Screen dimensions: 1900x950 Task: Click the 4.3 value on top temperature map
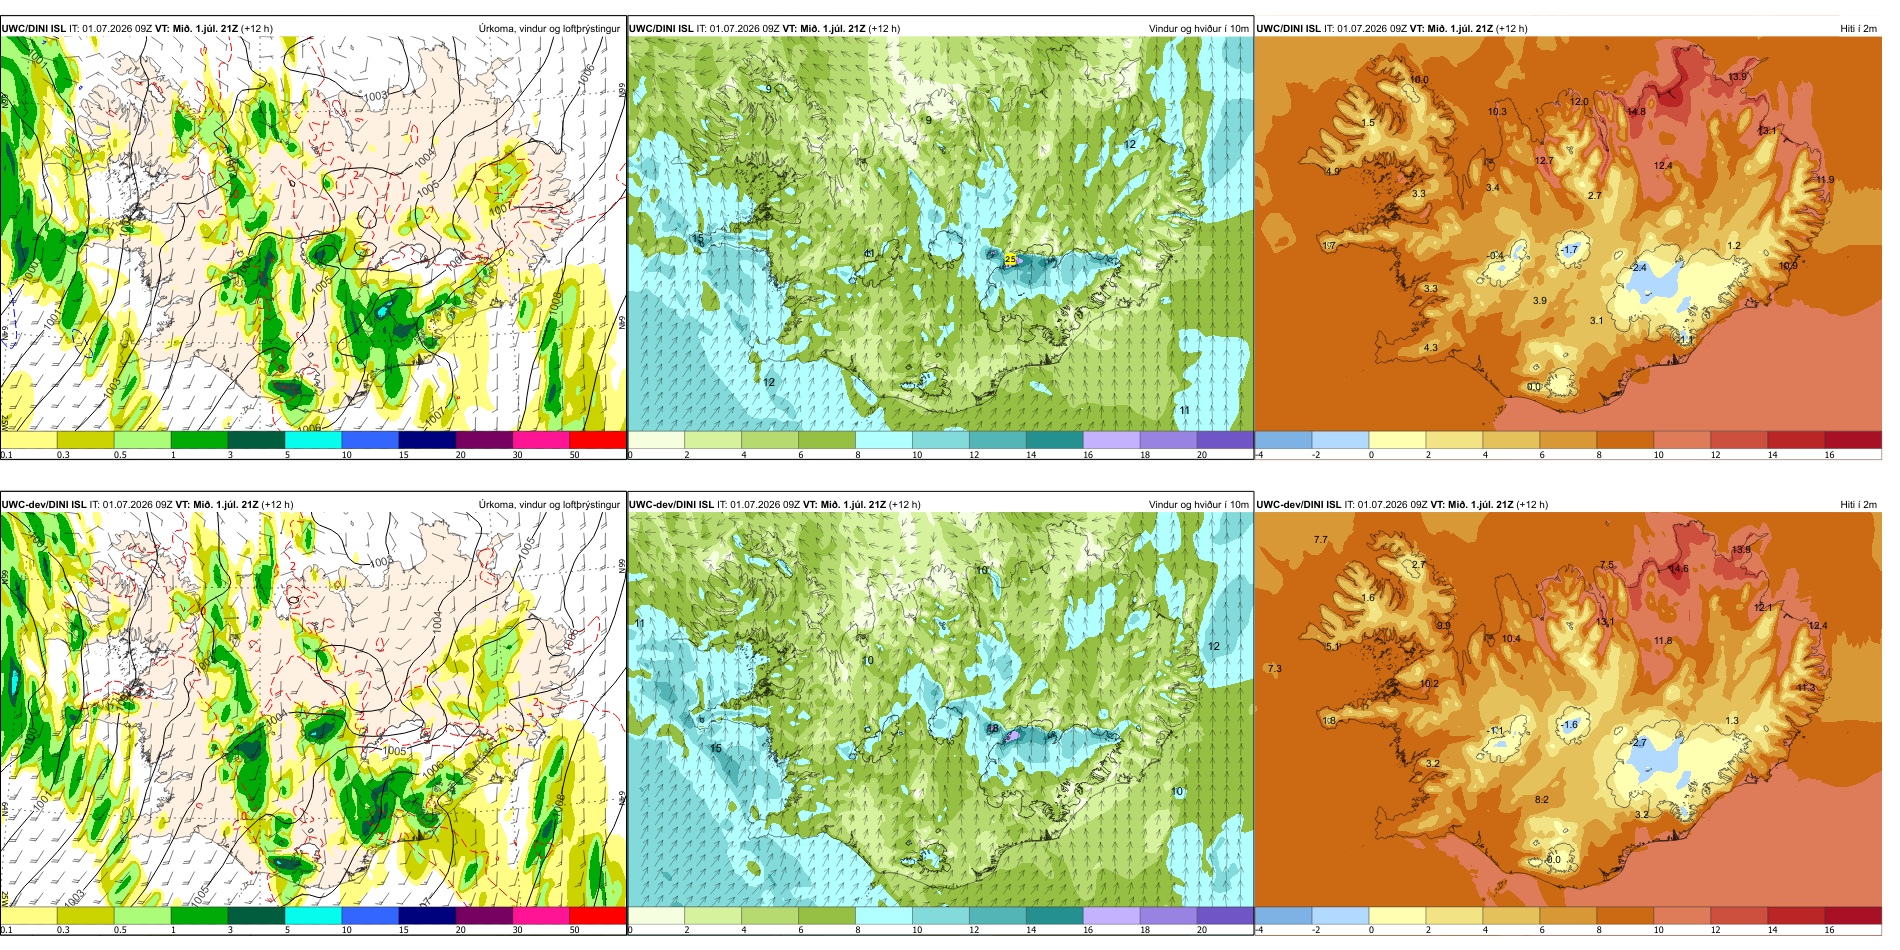(1430, 348)
